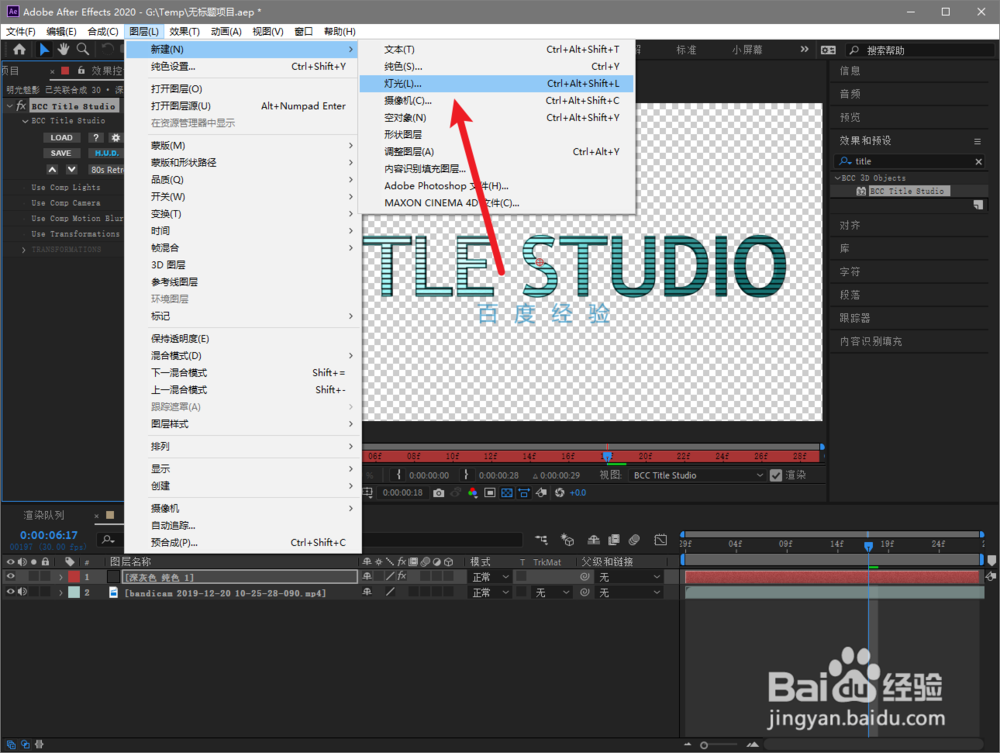The image size is (1000, 753).
Task: Expand the bandicam layer properties chevron
Action: click(61, 592)
